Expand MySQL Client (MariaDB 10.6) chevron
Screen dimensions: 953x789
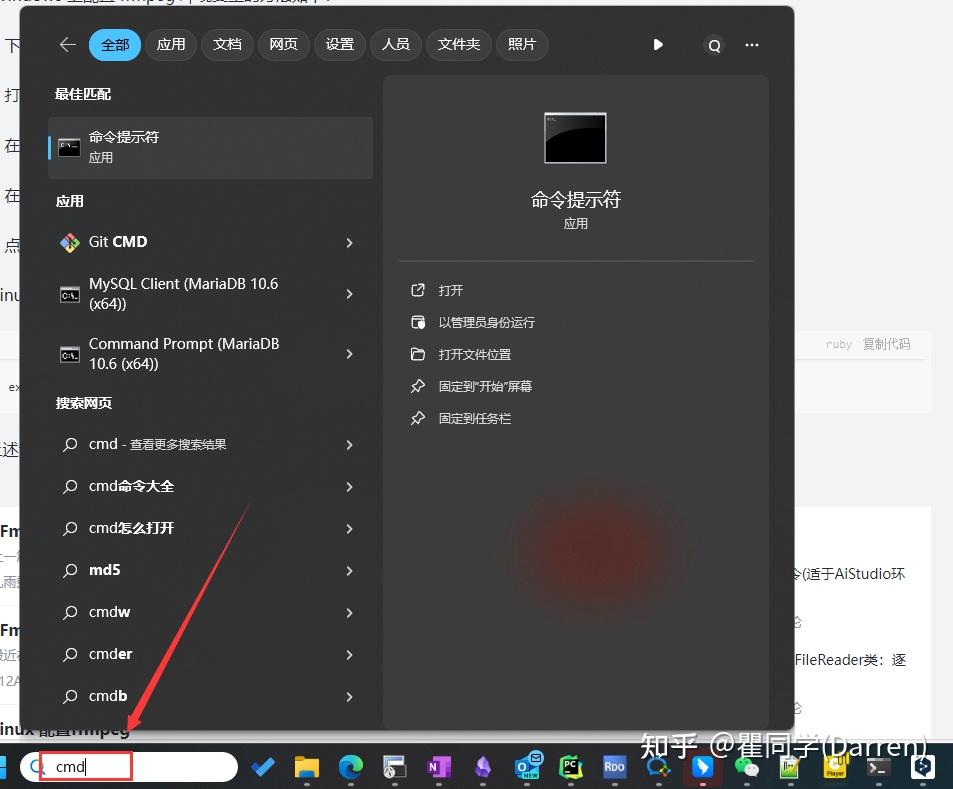coord(349,294)
